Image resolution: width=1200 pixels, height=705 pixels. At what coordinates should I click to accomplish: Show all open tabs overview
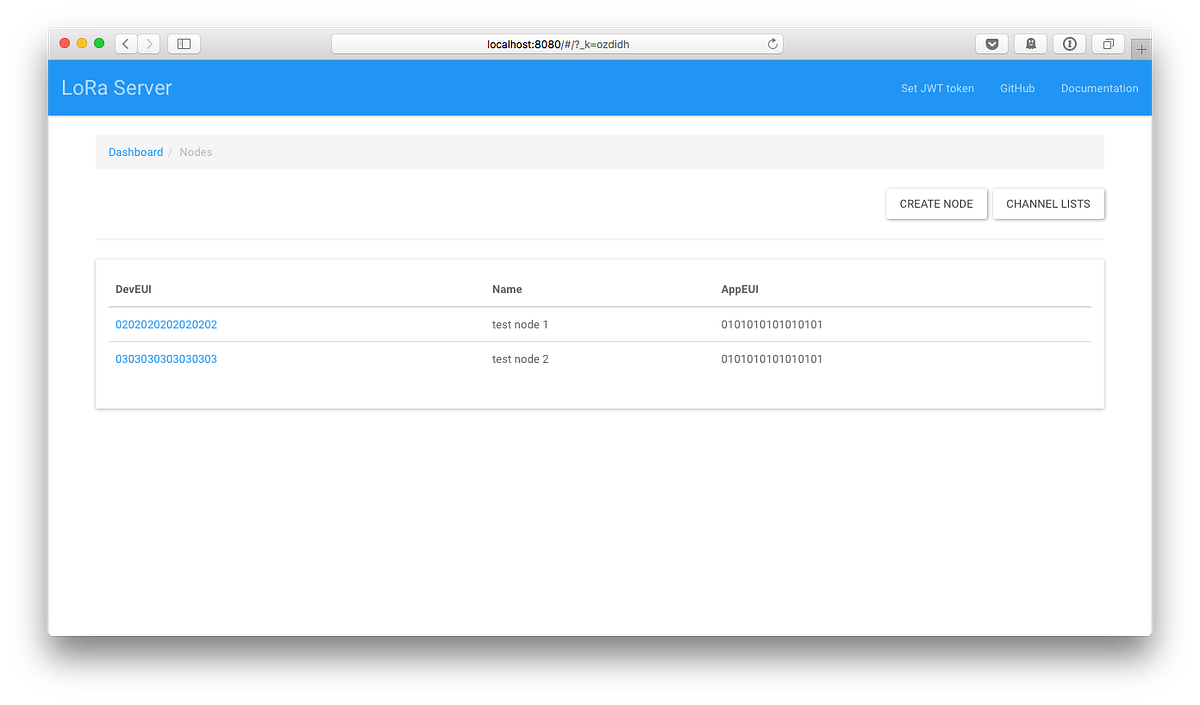pos(1107,44)
